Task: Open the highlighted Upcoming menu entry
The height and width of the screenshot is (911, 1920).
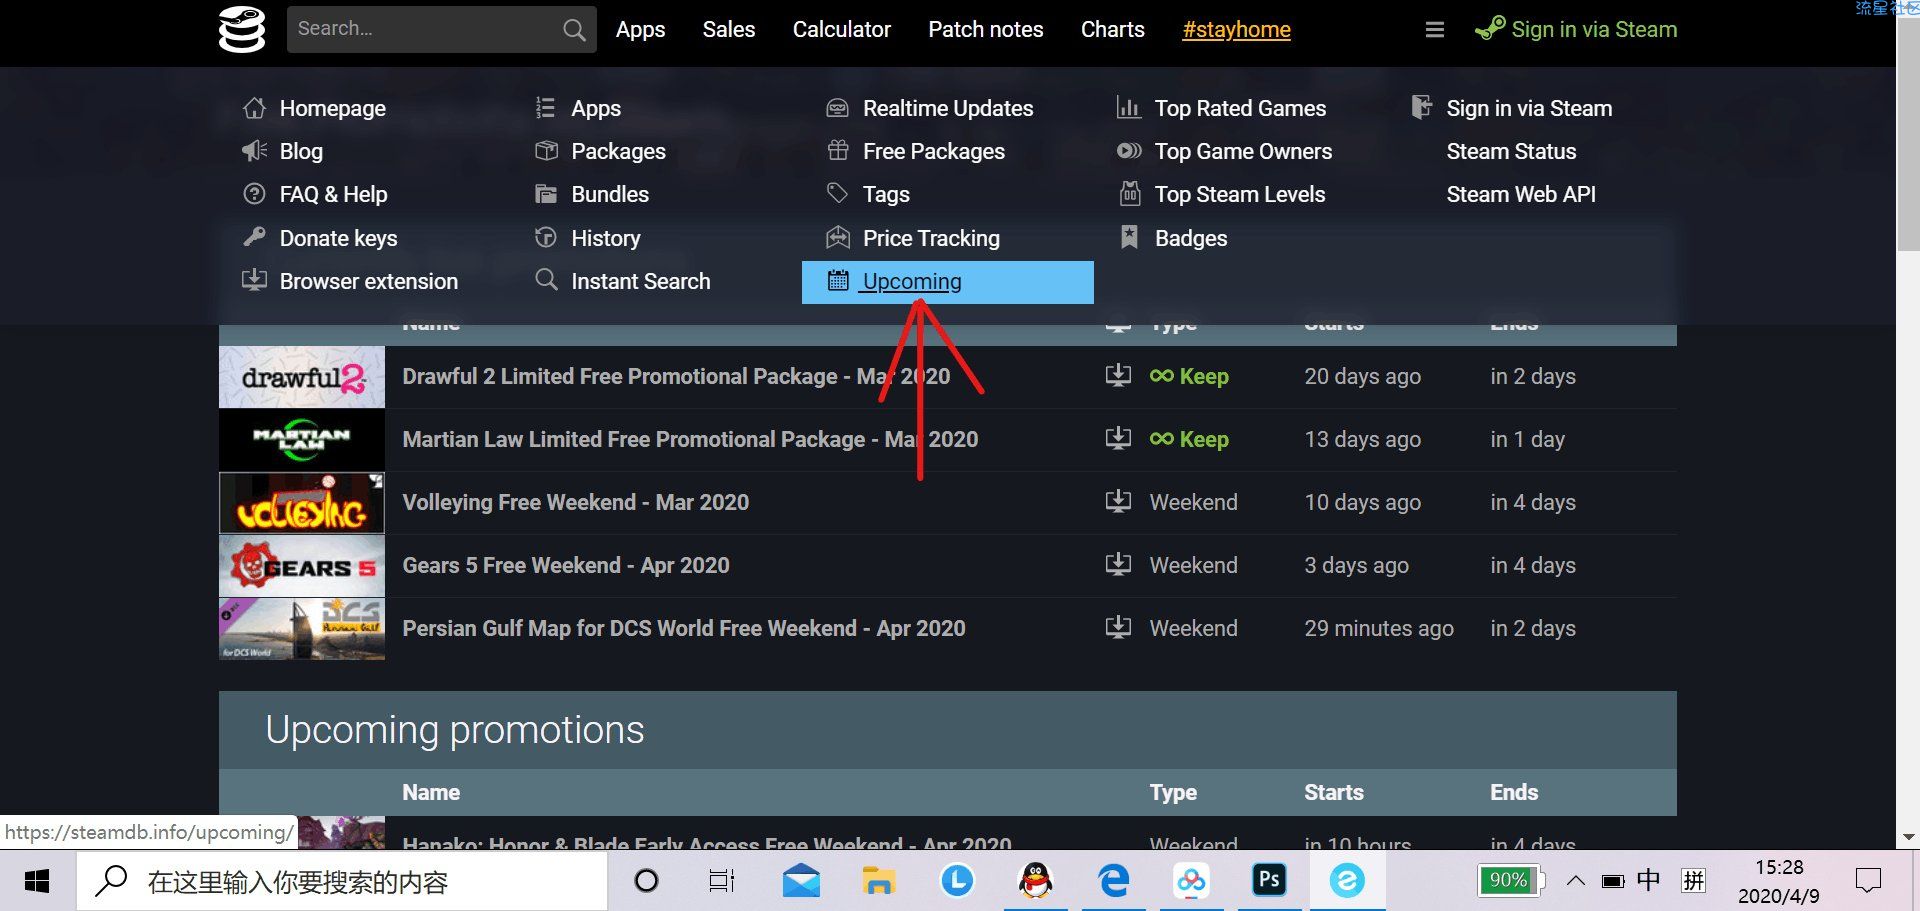Action: [947, 282]
